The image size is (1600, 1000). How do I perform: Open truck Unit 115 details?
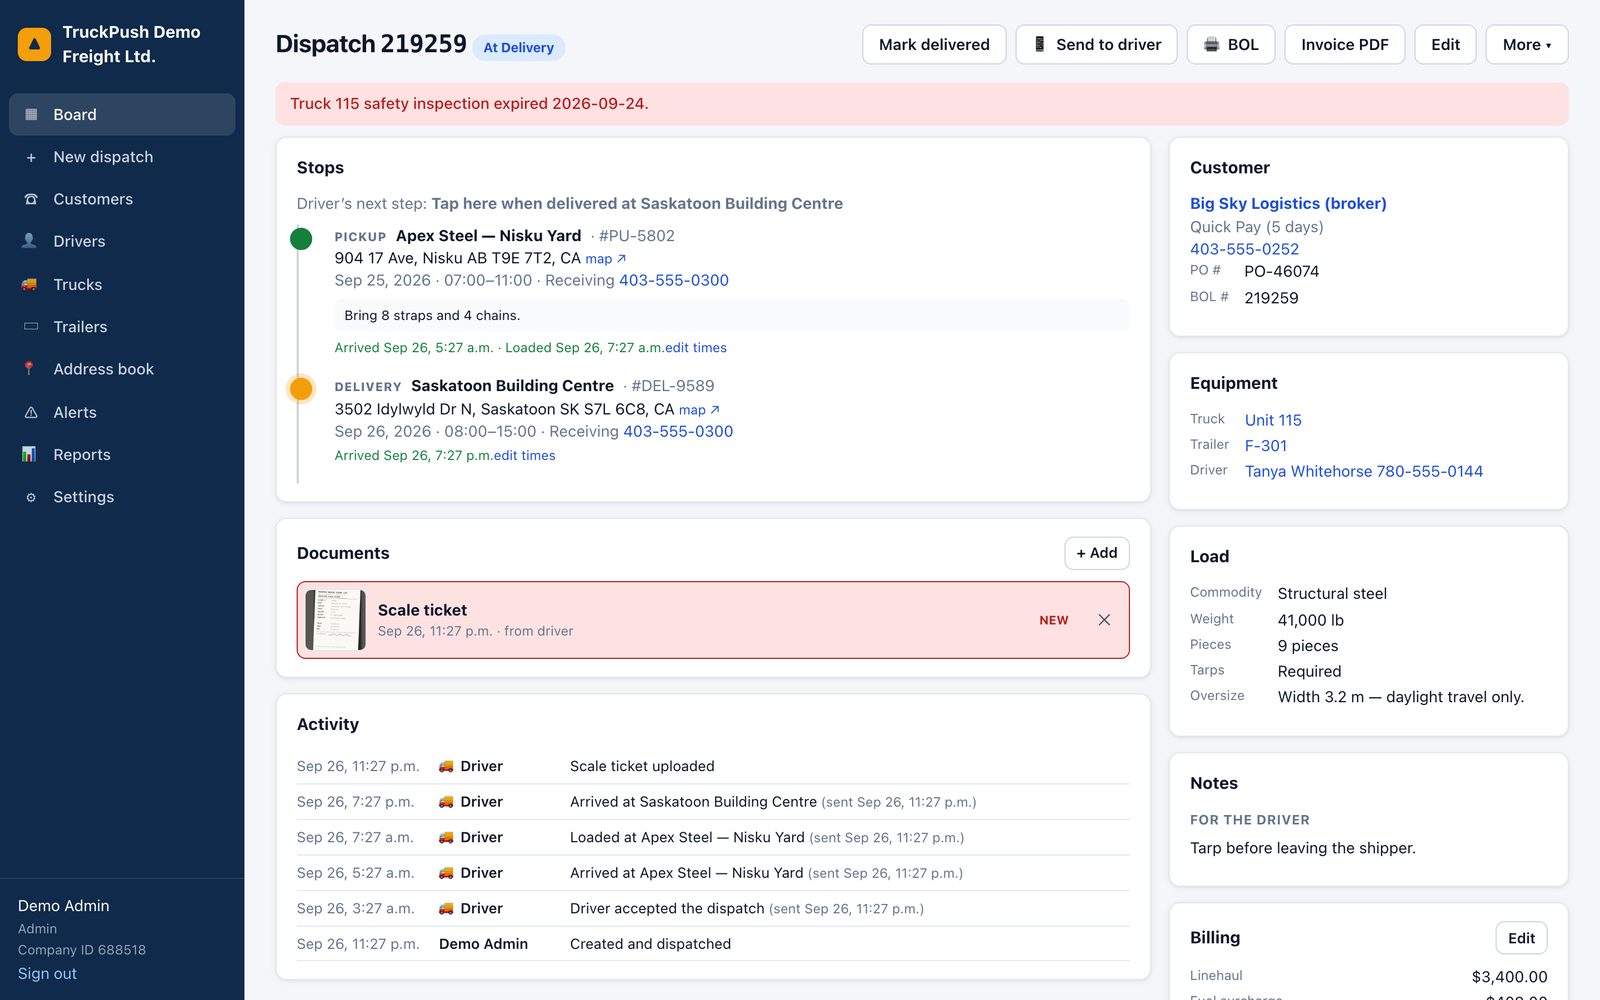pyautogui.click(x=1273, y=420)
